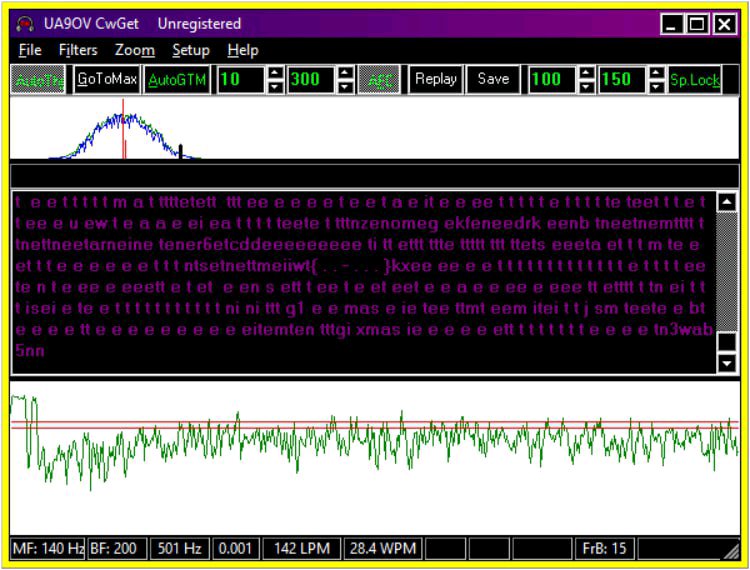750x570 pixels.
Task: Click the '28.4 WPM' status cell
Action: pos(383,548)
